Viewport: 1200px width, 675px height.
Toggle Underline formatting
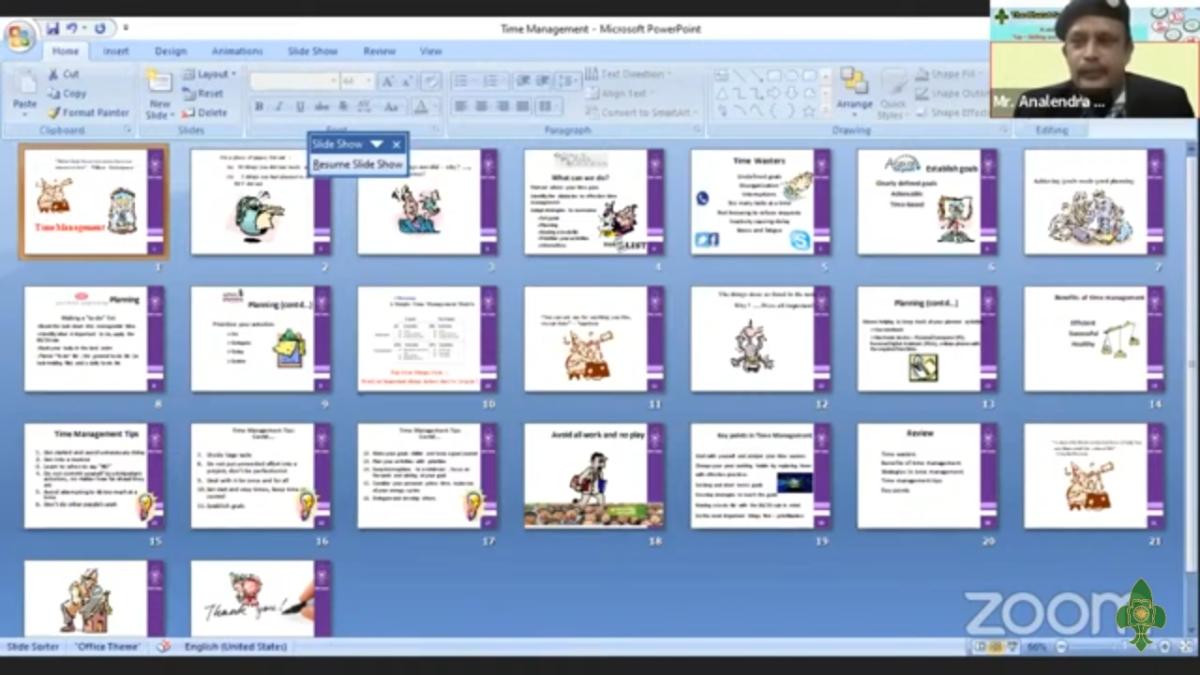299,107
